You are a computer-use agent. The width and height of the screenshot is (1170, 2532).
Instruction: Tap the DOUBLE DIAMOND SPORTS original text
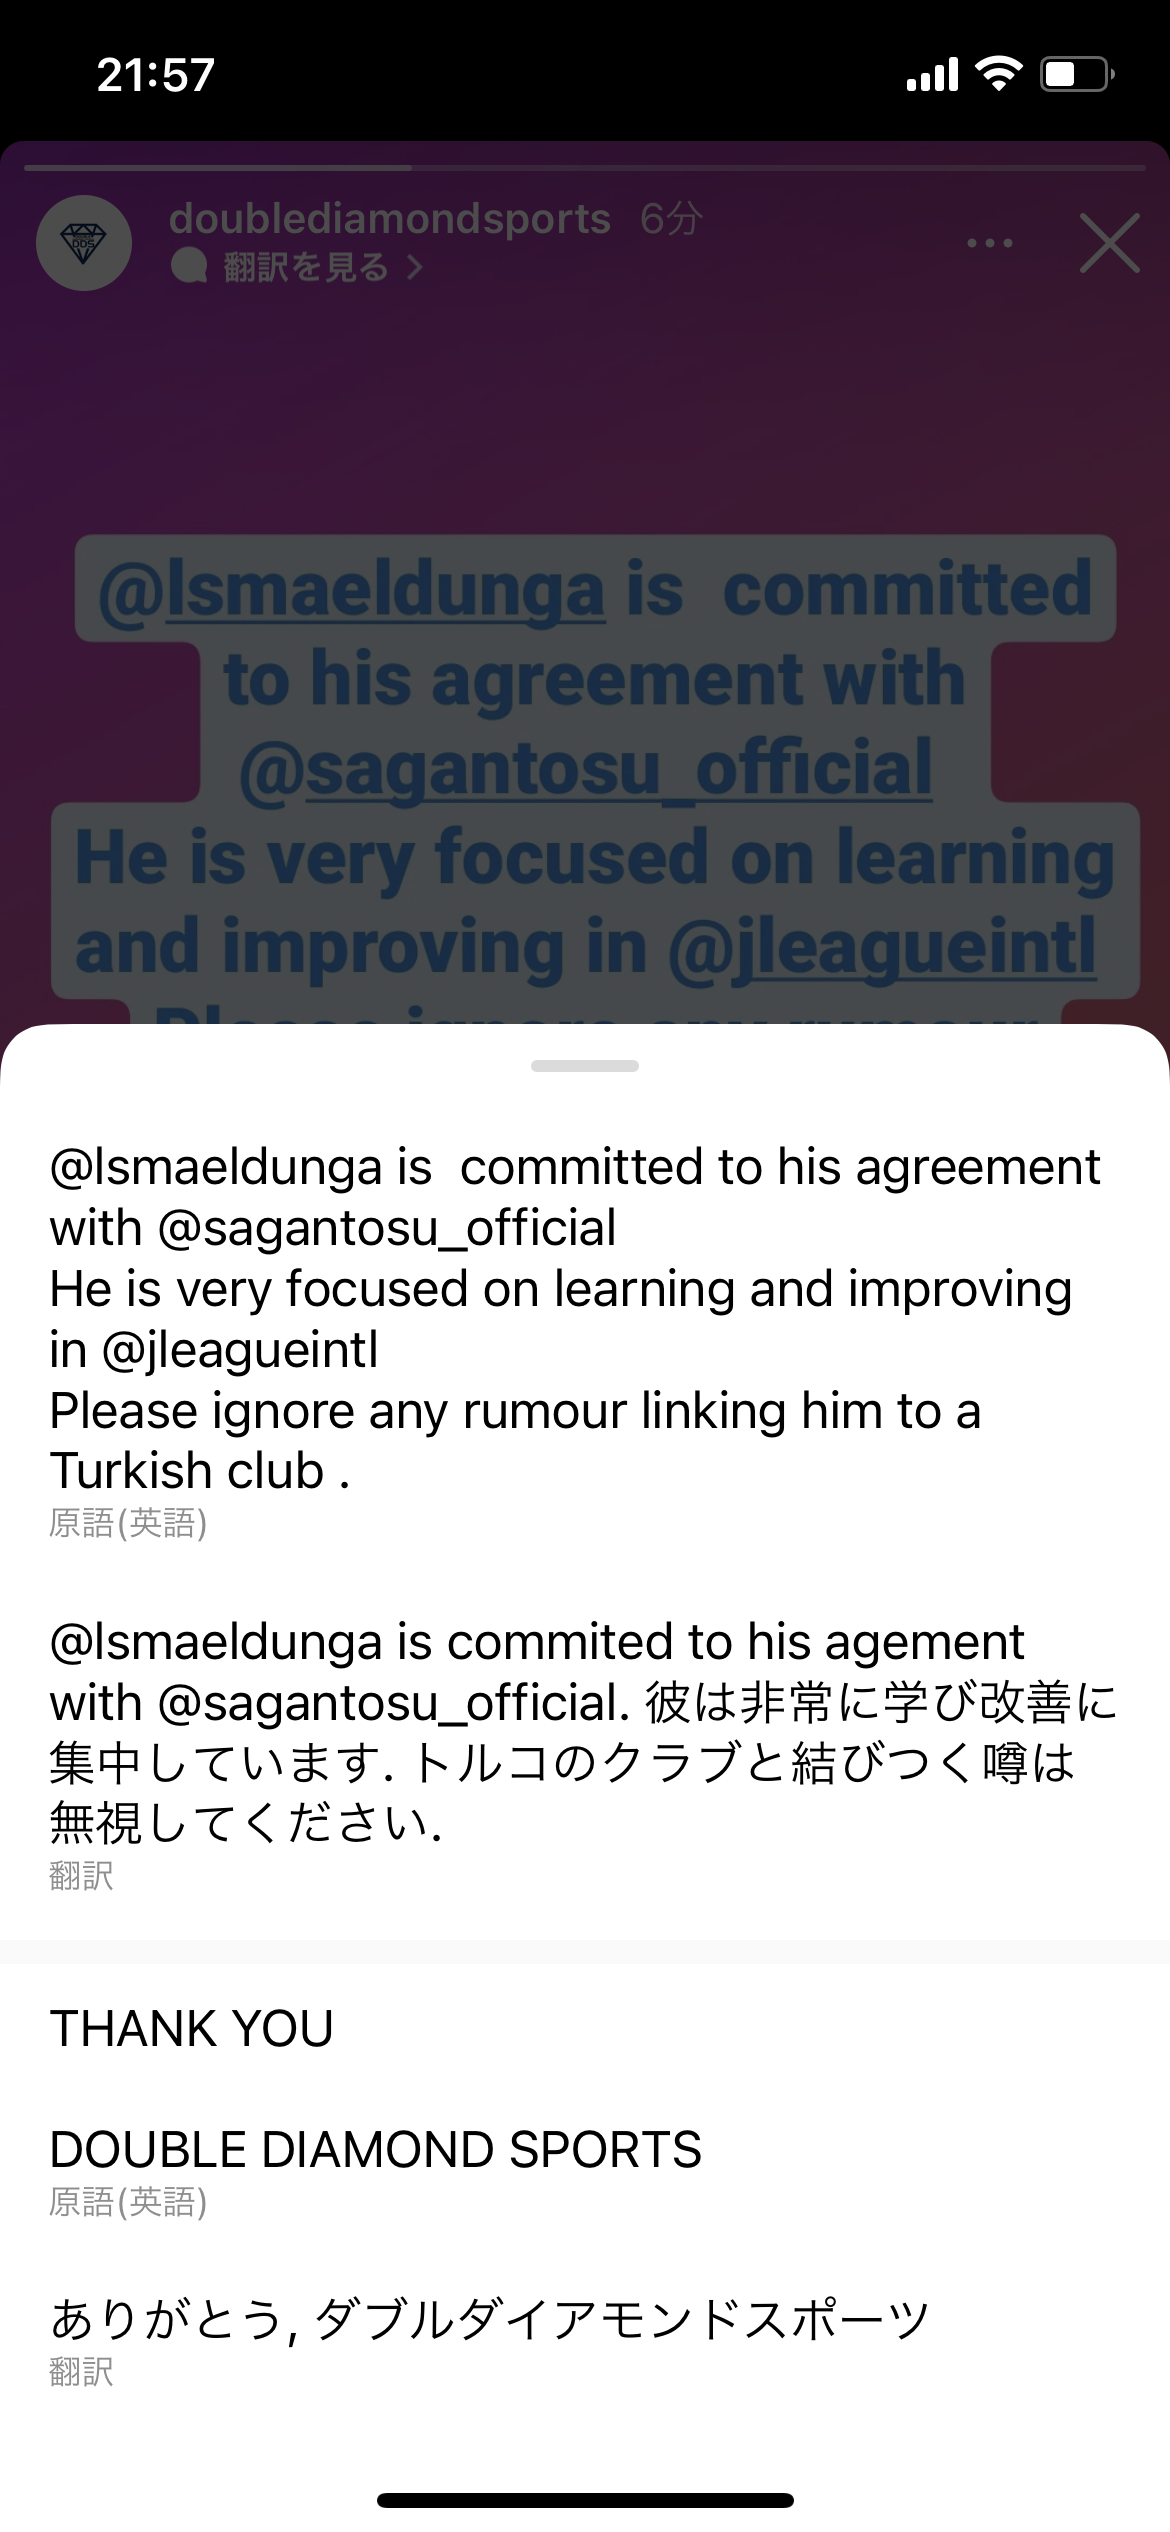(x=376, y=2150)
